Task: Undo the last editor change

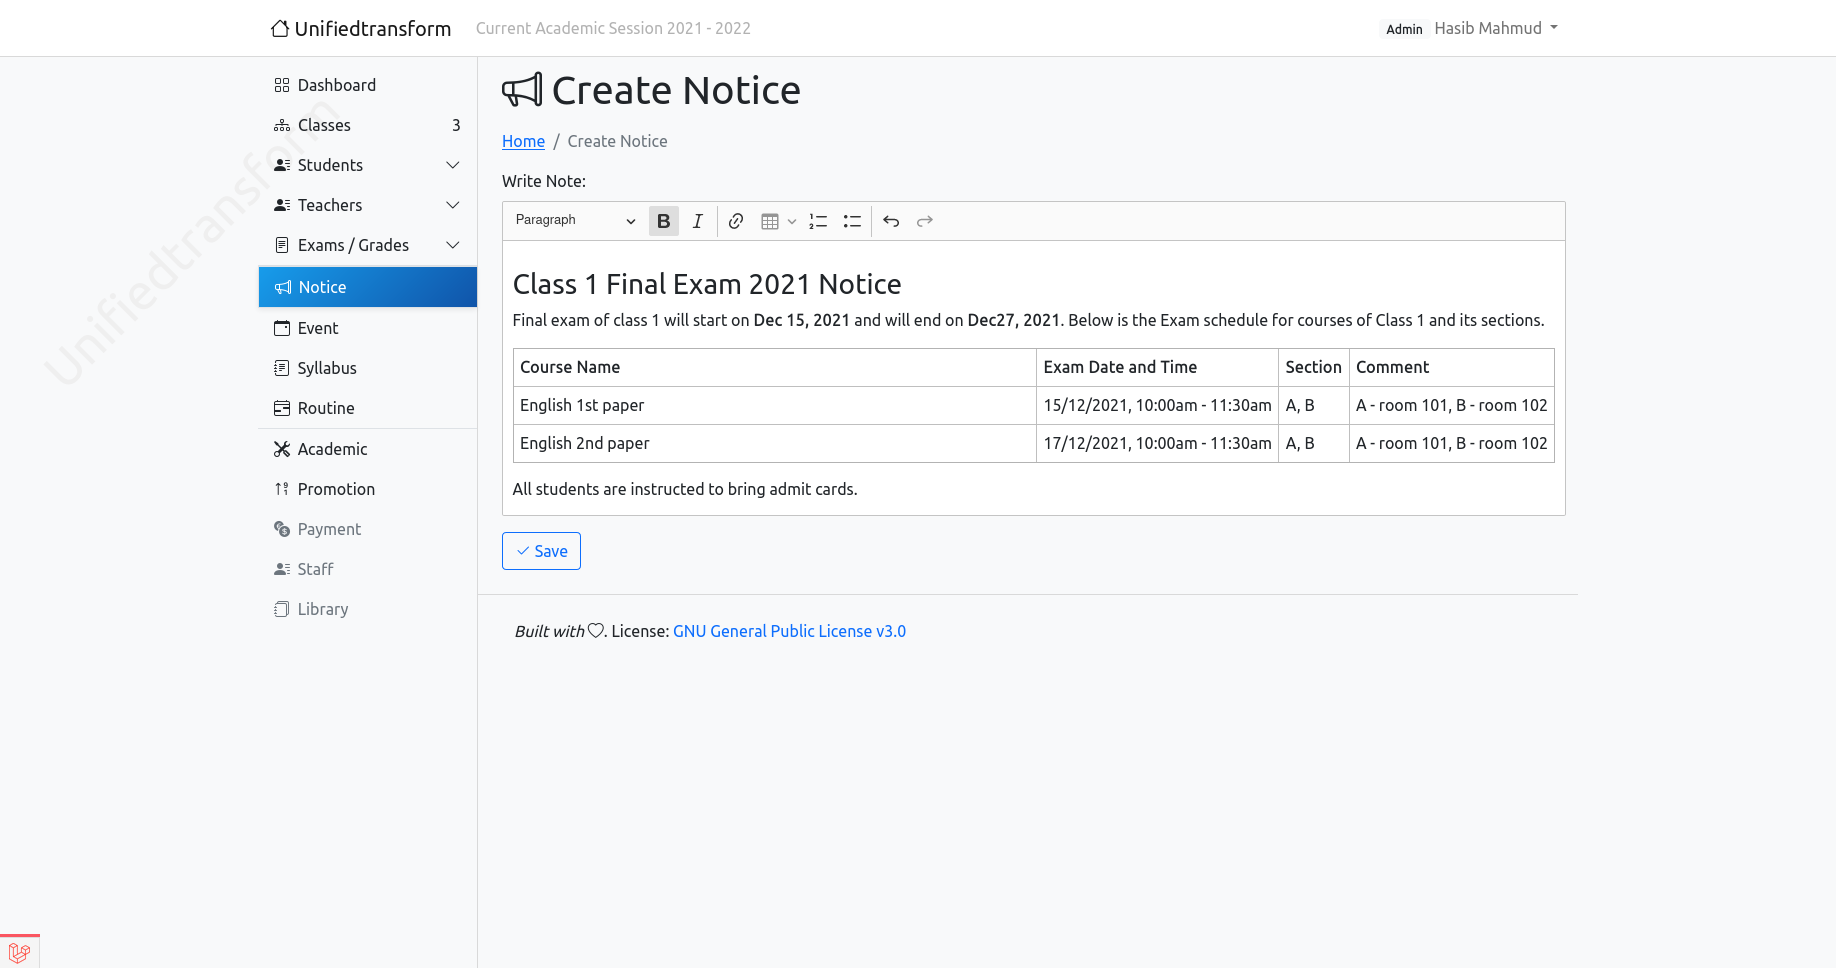Action: click(x=891, y=221)
